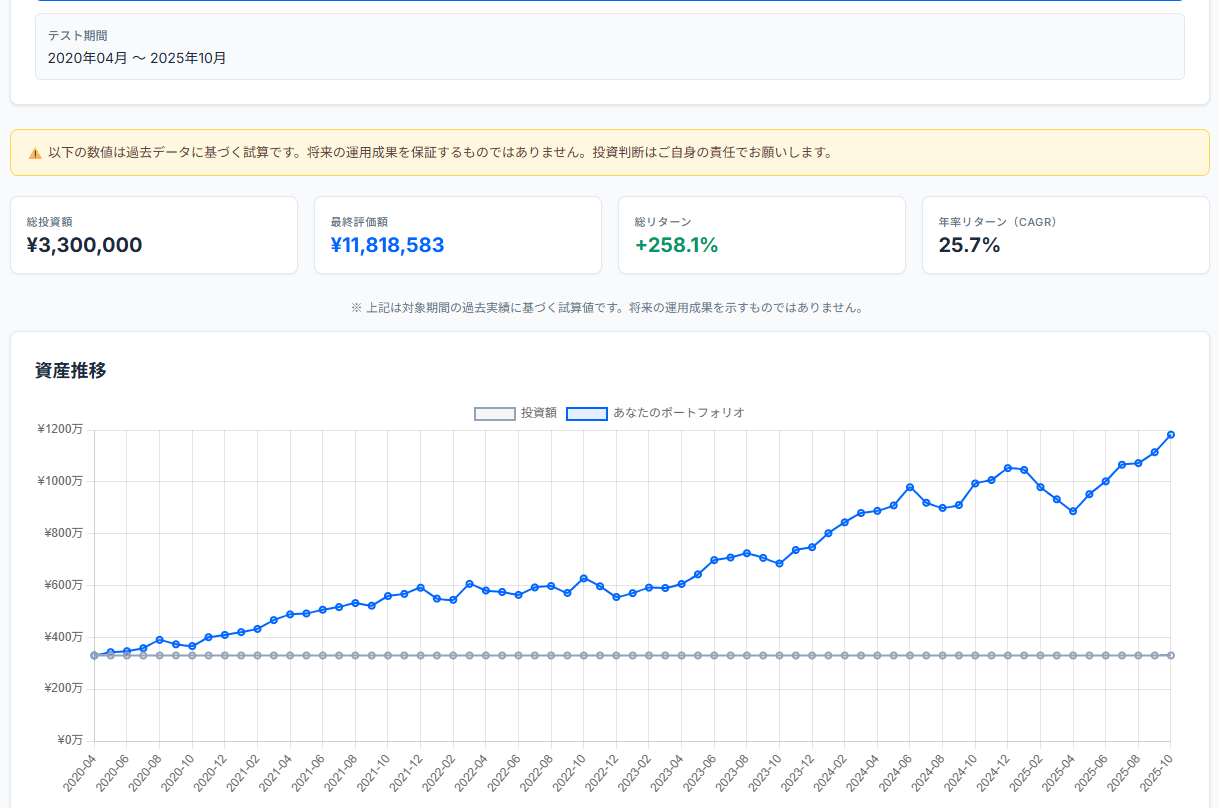Screen dimensions: 1219x808
Task: Click the gray 投資額 legend color swatch
Action: 494,413
